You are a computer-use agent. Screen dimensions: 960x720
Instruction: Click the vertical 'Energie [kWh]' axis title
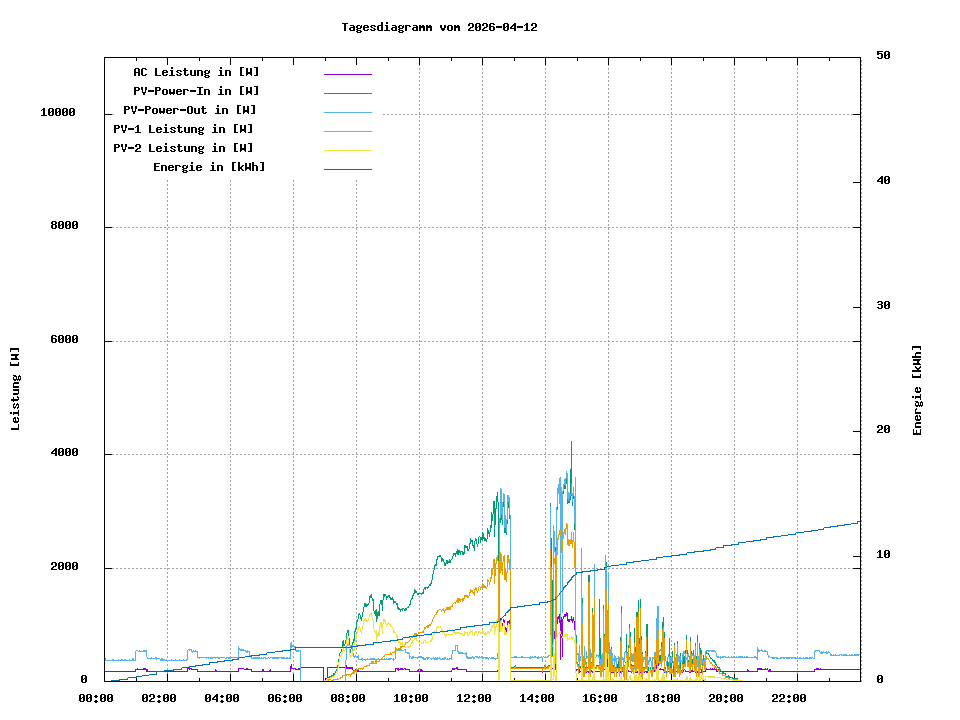pos(918,390)
